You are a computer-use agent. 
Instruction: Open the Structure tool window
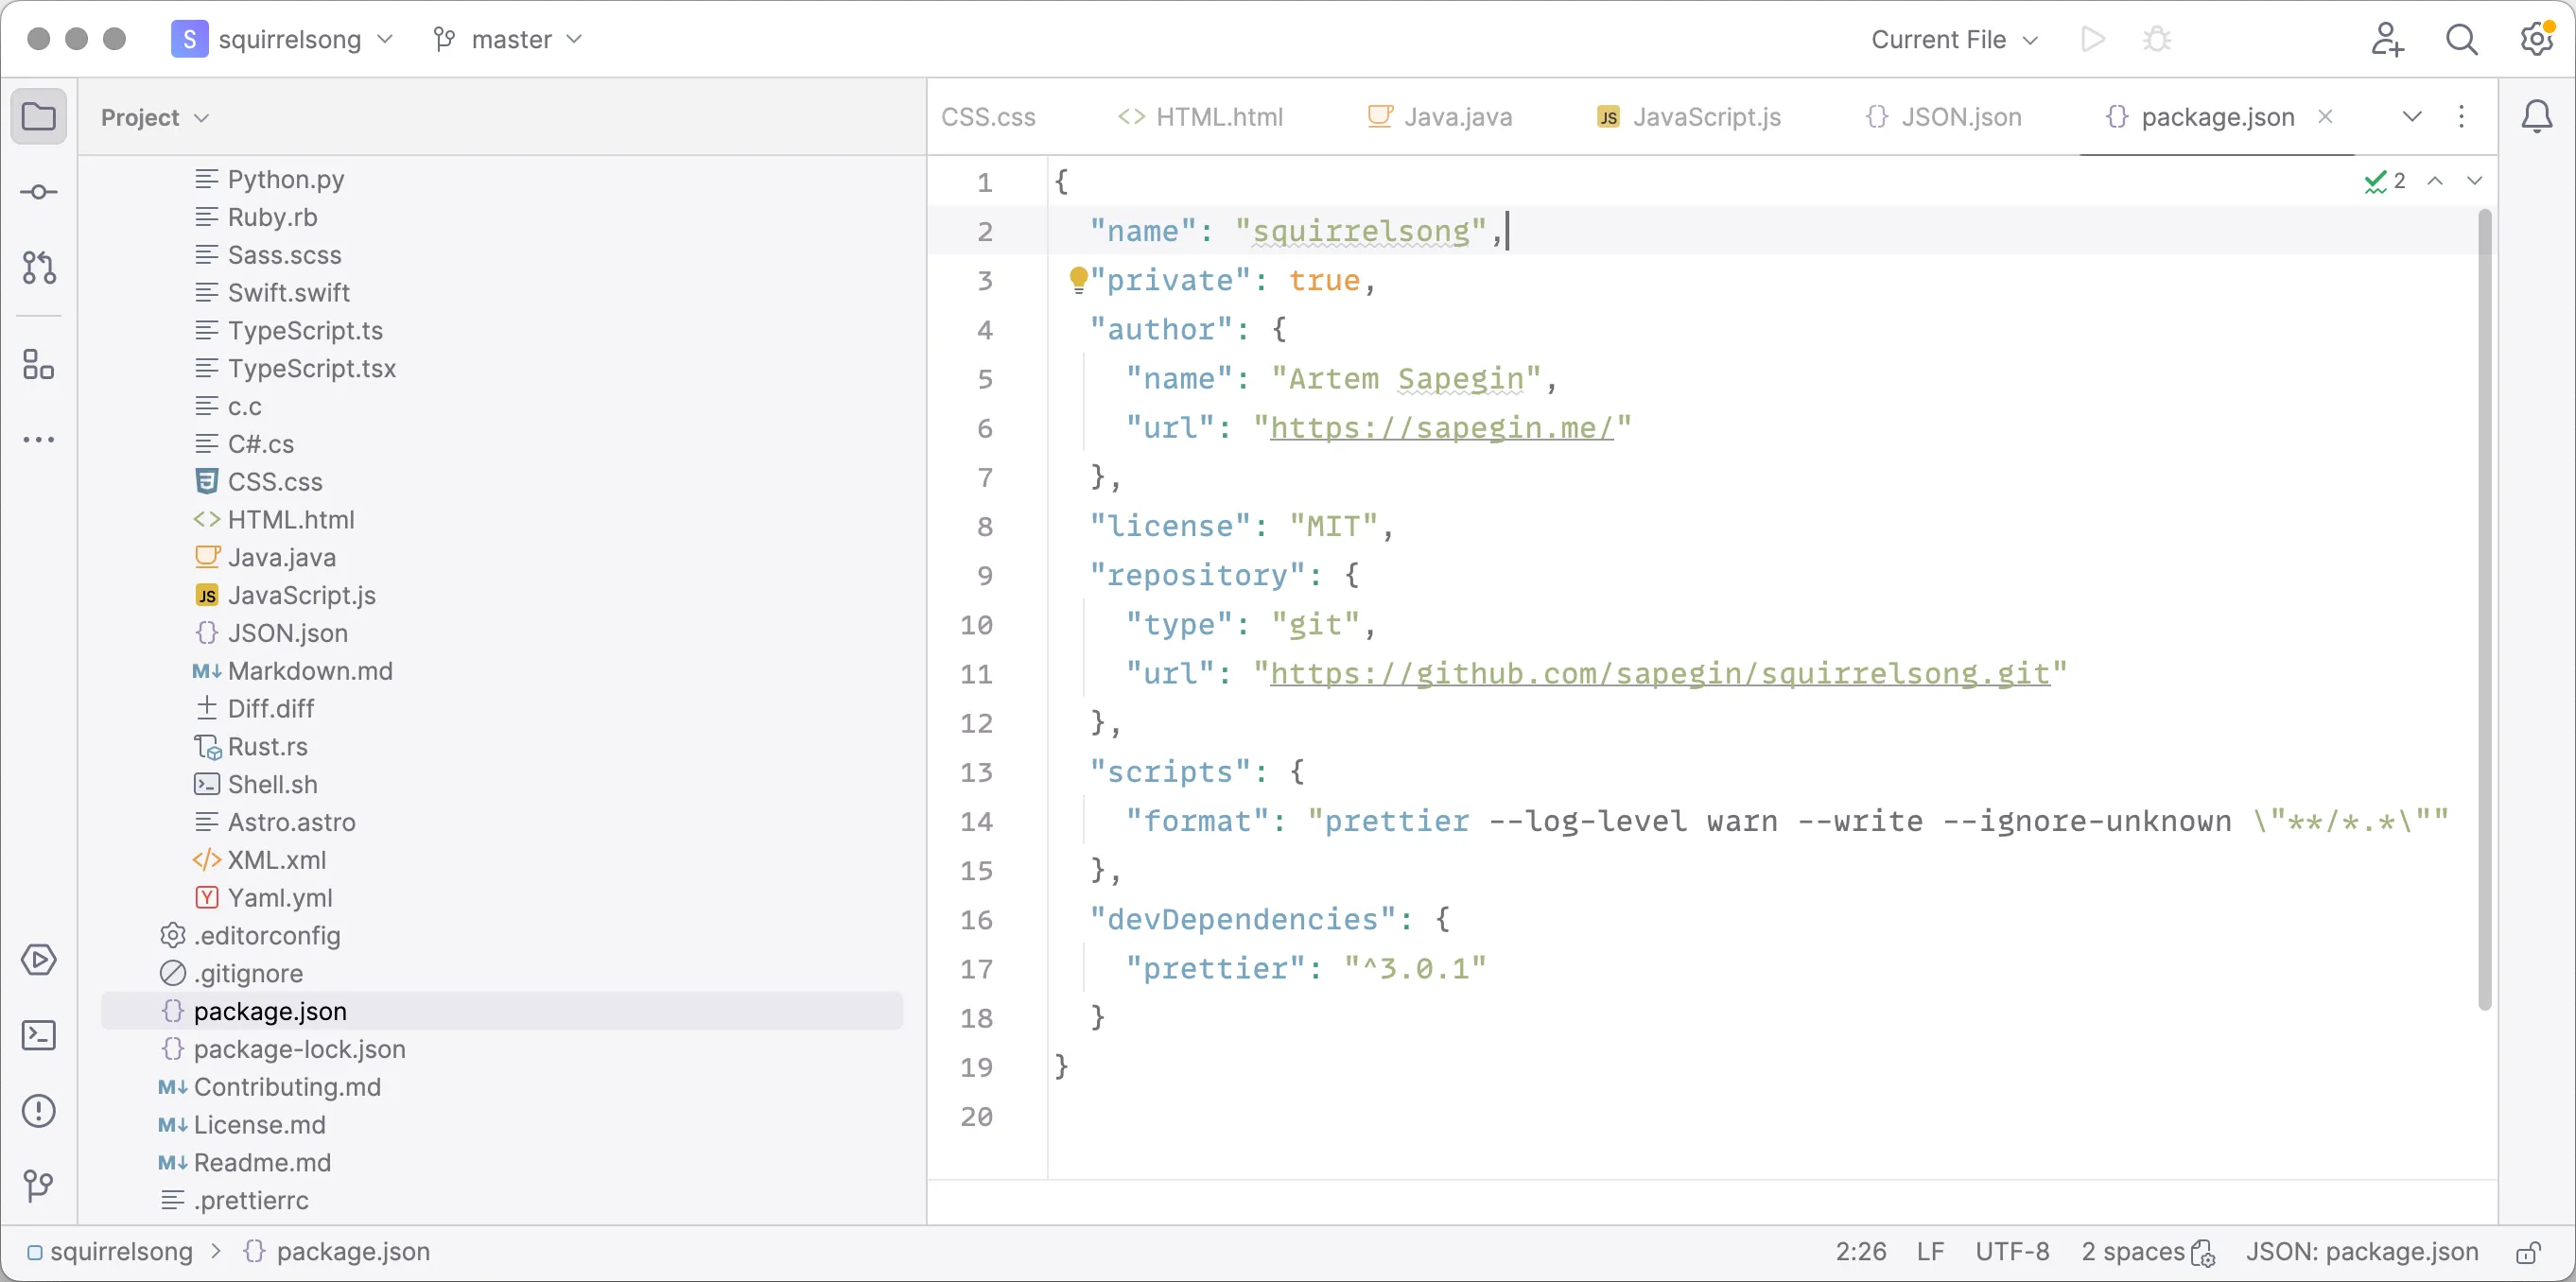click(x=39, y=364)
